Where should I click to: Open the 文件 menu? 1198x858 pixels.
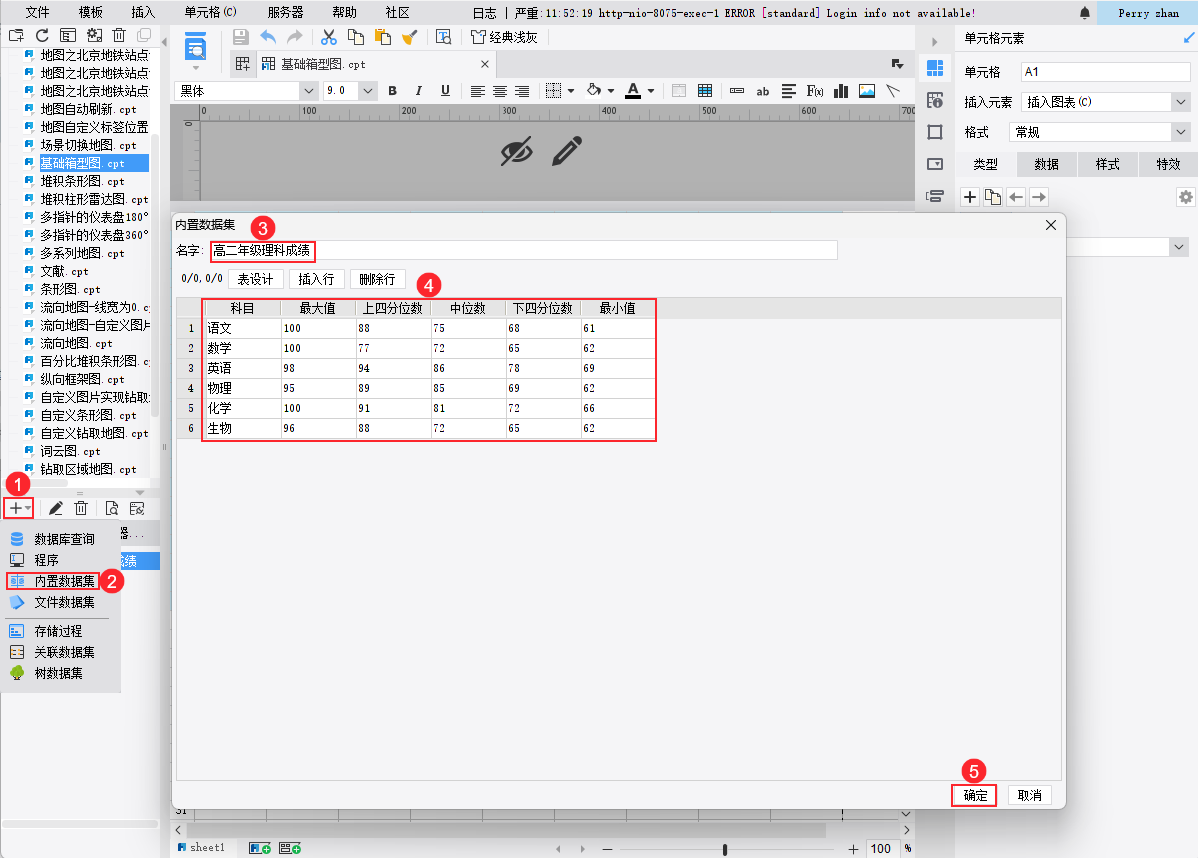[37, 12]
